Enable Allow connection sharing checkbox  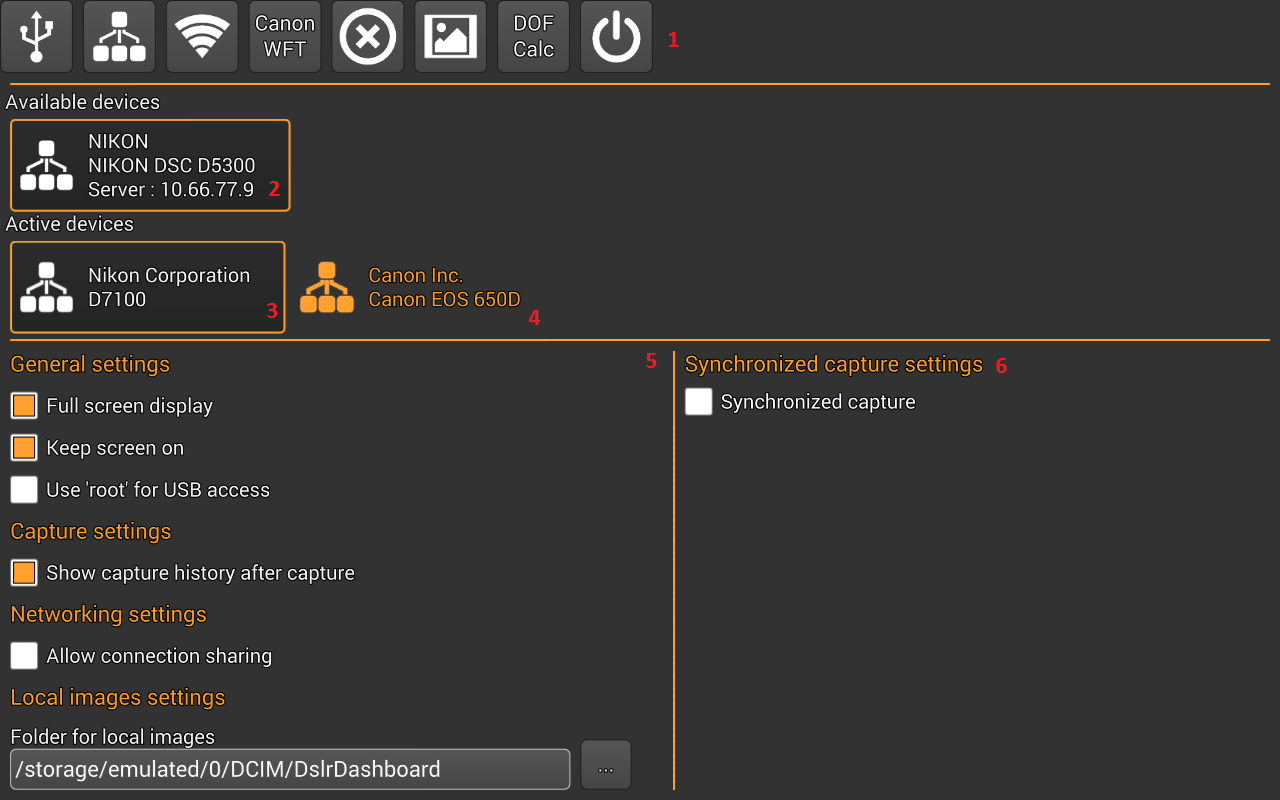point(24,655)
